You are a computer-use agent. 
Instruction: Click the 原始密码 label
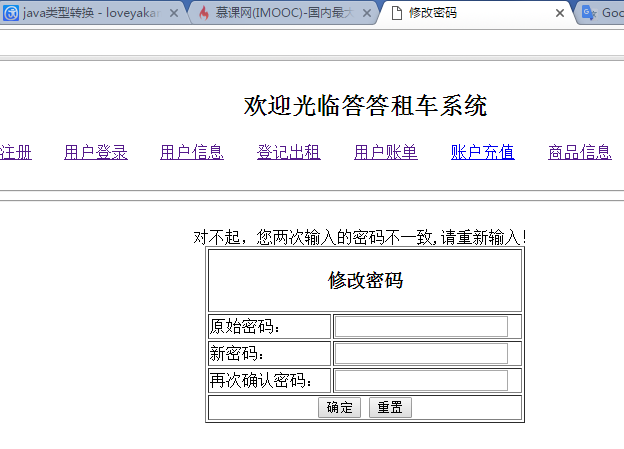point(245,327)
